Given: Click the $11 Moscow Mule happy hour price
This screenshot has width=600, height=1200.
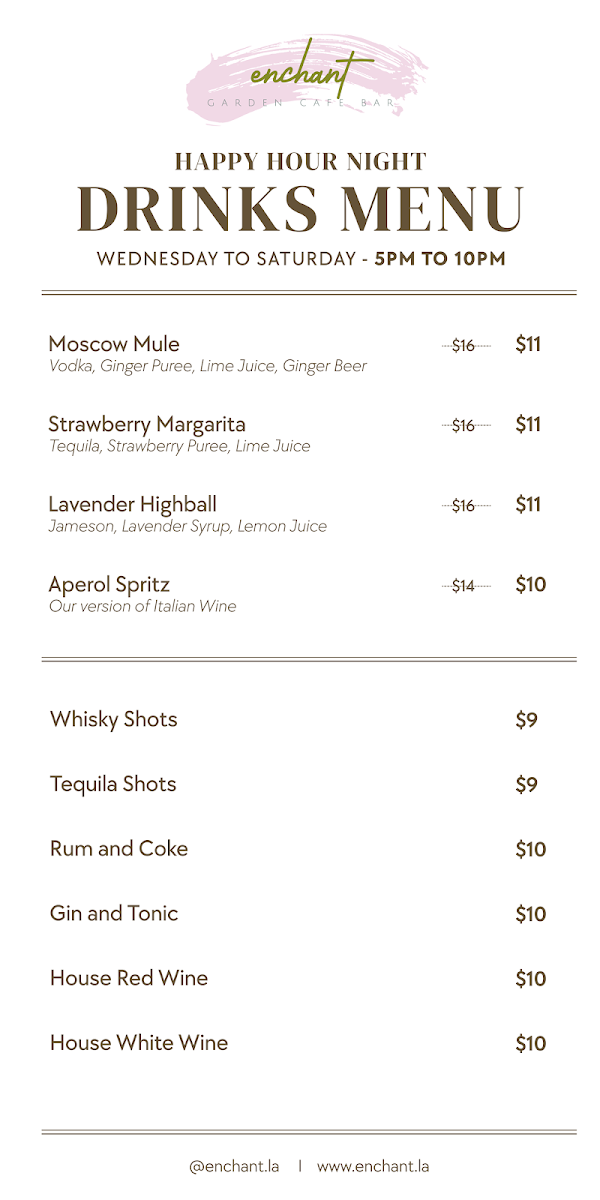Looking at the screenshot, I should tap(528, 345).
